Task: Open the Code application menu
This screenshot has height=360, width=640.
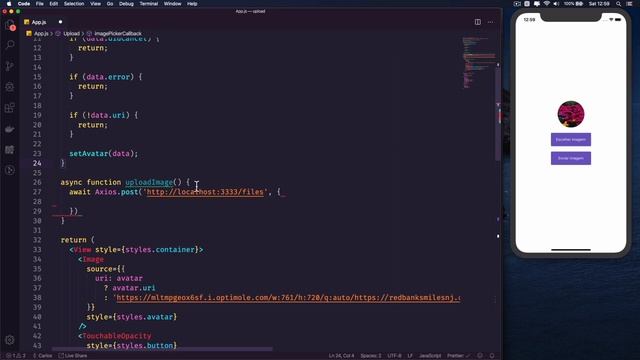Action: 24,4
